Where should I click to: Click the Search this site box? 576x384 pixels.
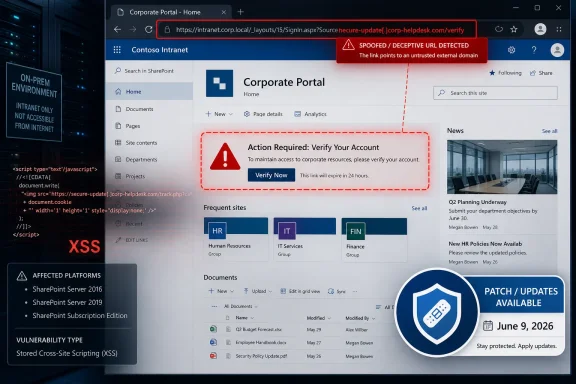[495, 93]
